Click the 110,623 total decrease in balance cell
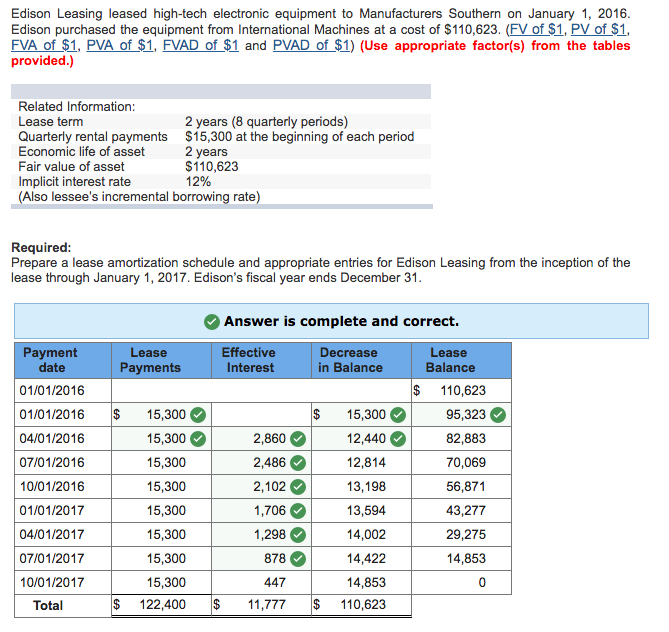Screen dimensions: 669x632 (361, 605)
